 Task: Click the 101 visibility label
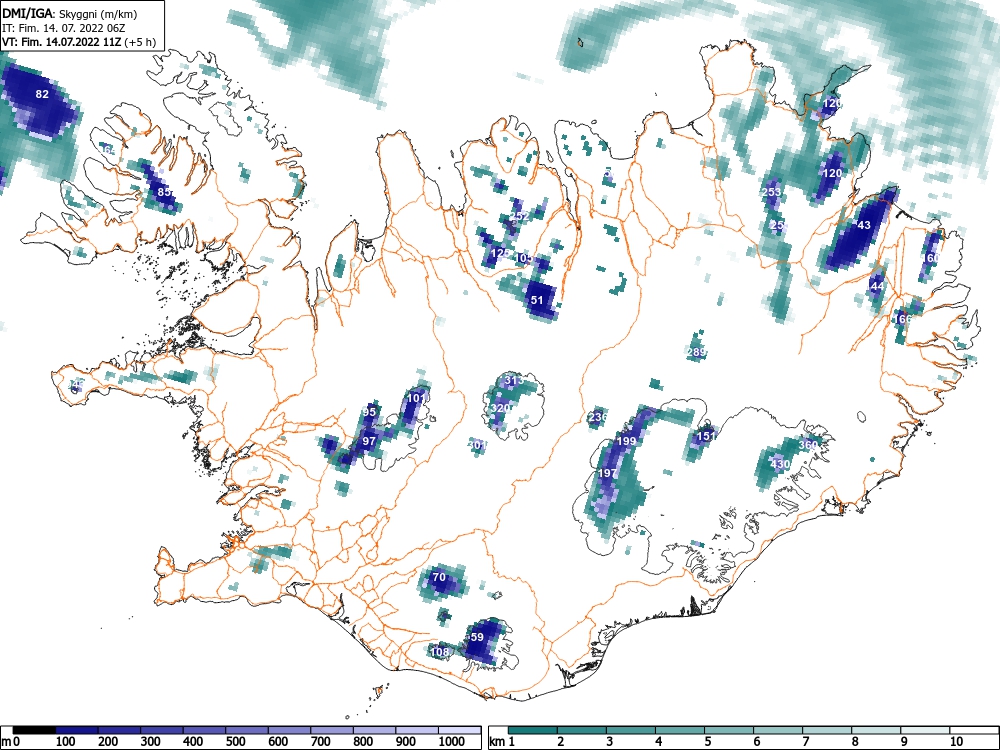[x=416, y=398]
